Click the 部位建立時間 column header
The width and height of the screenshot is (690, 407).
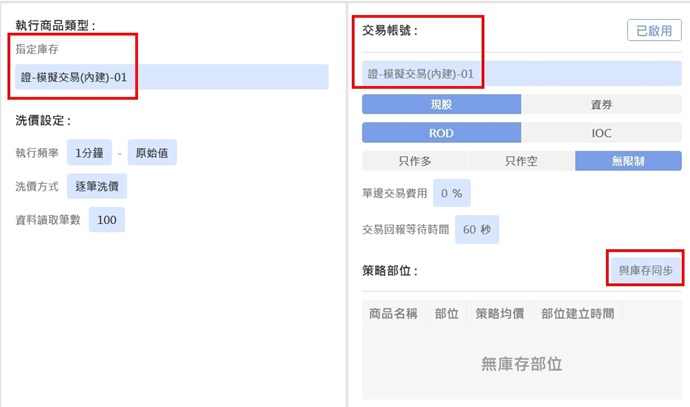(x=577, y=313)
